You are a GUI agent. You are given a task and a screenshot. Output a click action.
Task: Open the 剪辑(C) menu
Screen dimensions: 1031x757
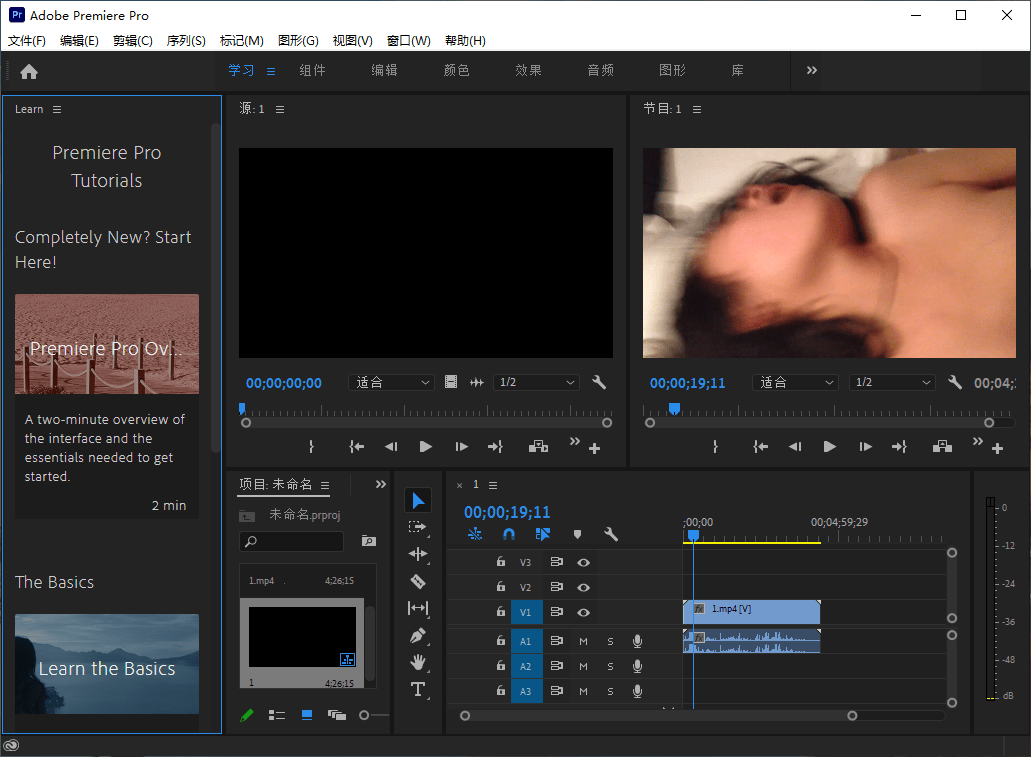[132, 41]
